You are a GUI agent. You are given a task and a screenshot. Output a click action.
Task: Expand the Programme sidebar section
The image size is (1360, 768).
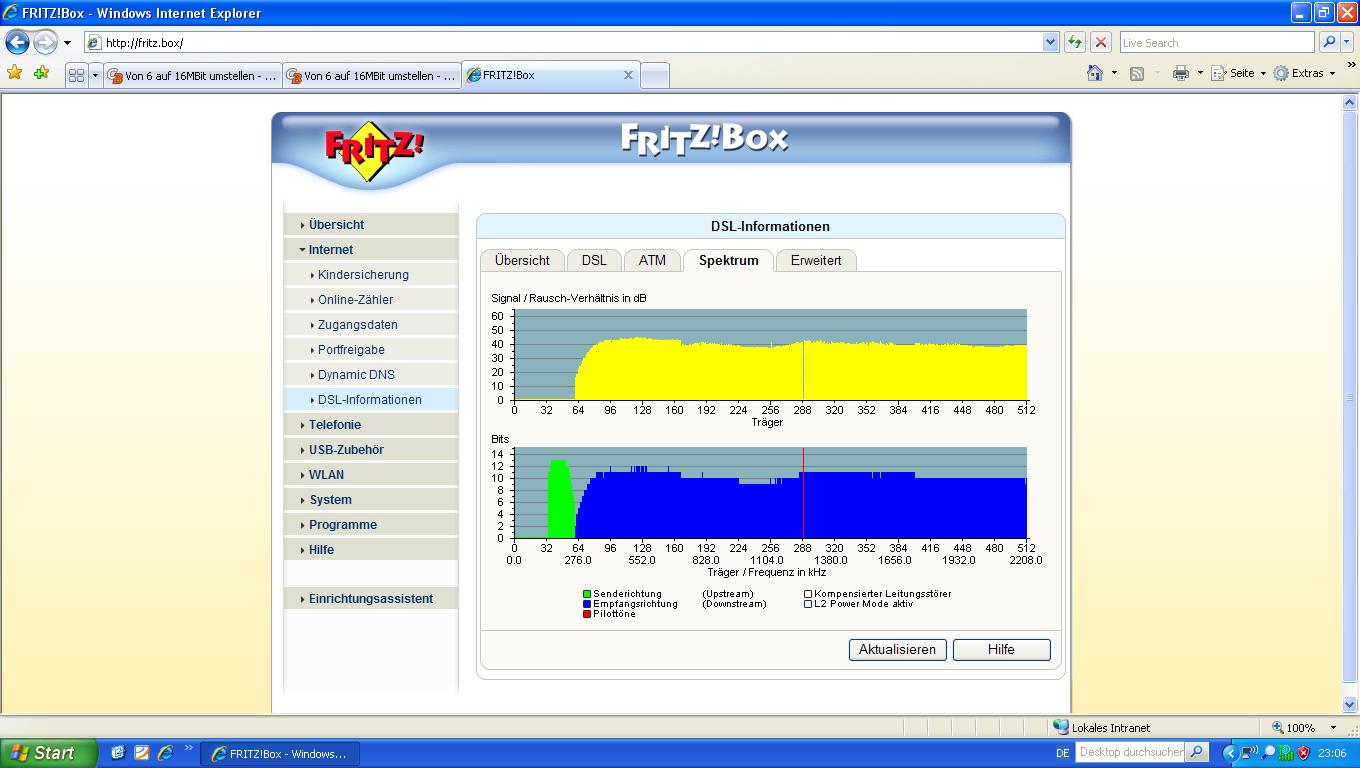click(x=371, y=525)
